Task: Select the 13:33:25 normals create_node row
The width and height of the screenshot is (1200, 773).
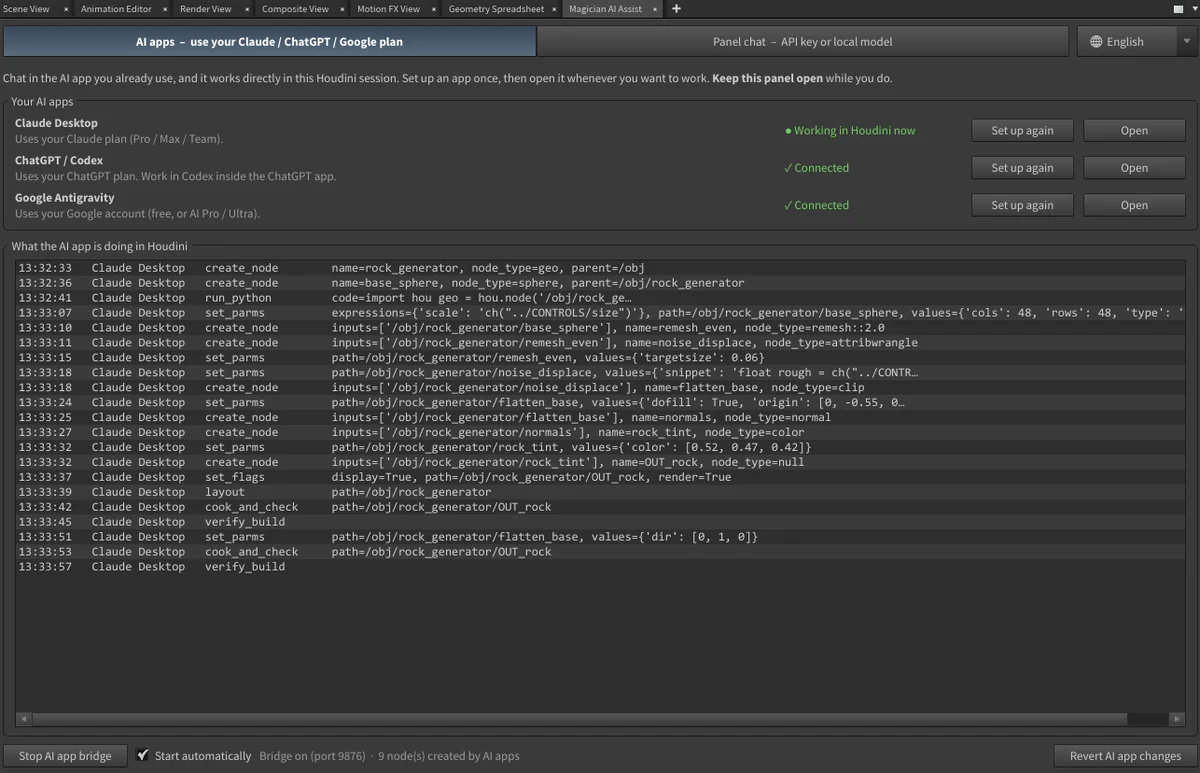Action: click(600, 418)
